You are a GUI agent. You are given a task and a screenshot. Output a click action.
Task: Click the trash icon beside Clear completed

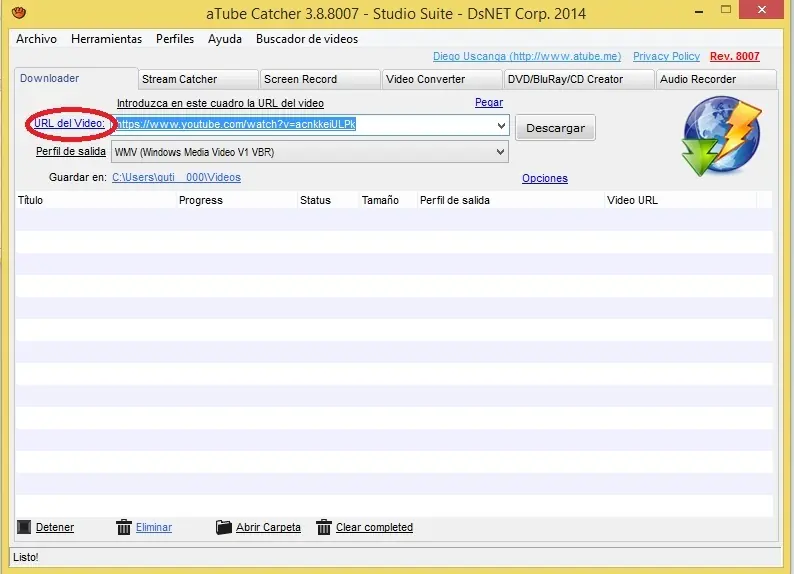[x=324, y=527]
